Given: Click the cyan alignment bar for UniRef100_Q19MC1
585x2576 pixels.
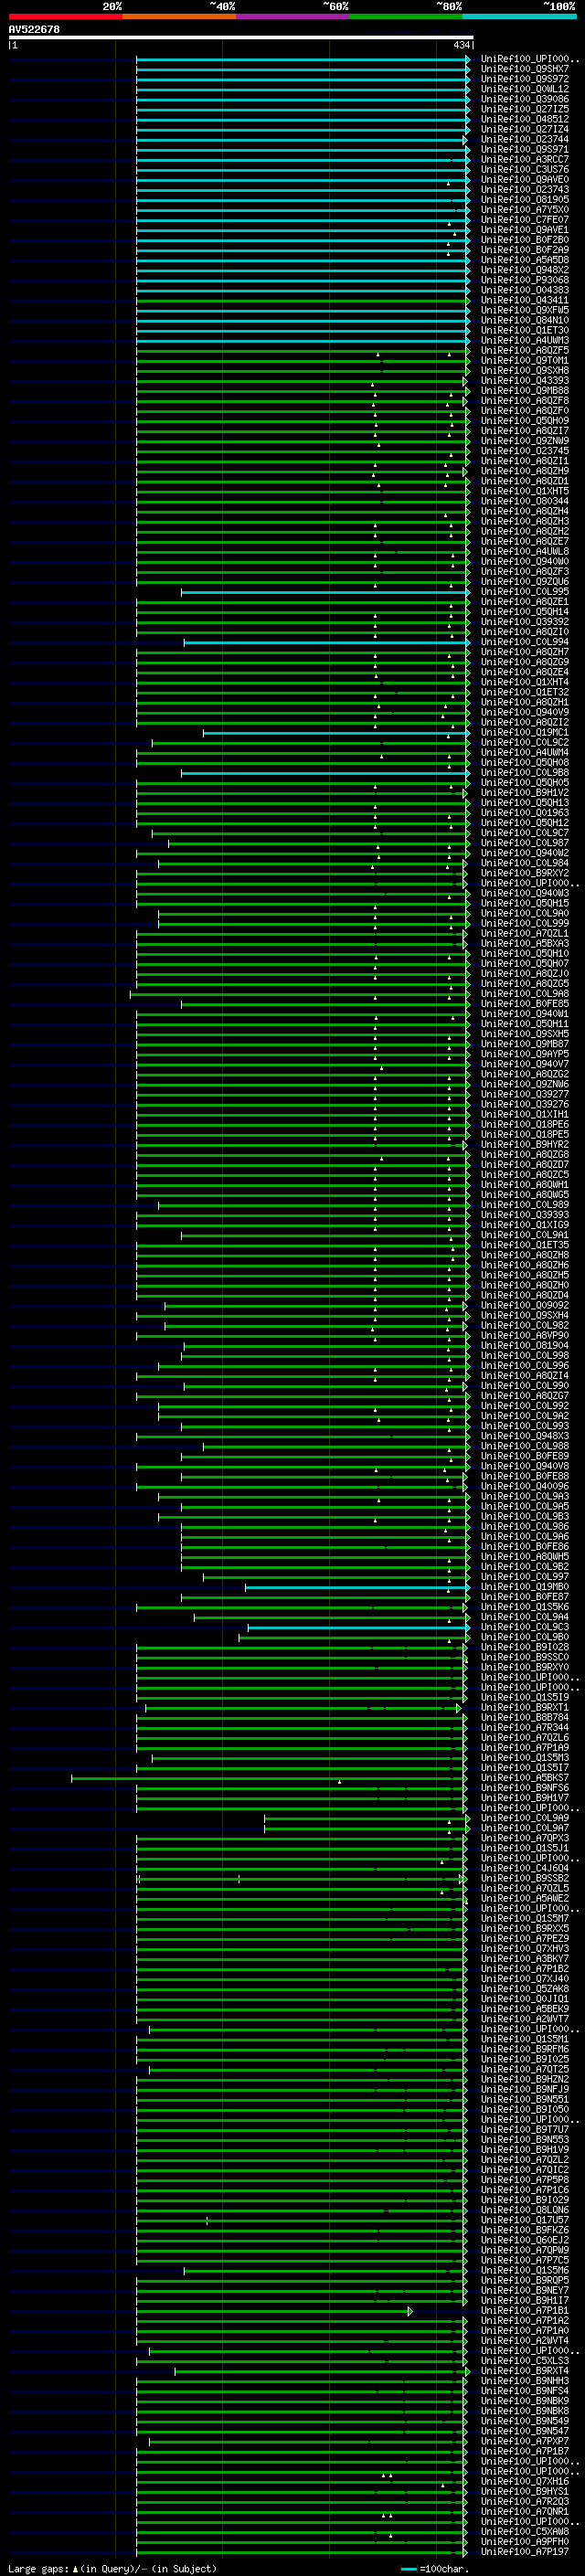Looking at the screenshot, I should click(336, 733).
